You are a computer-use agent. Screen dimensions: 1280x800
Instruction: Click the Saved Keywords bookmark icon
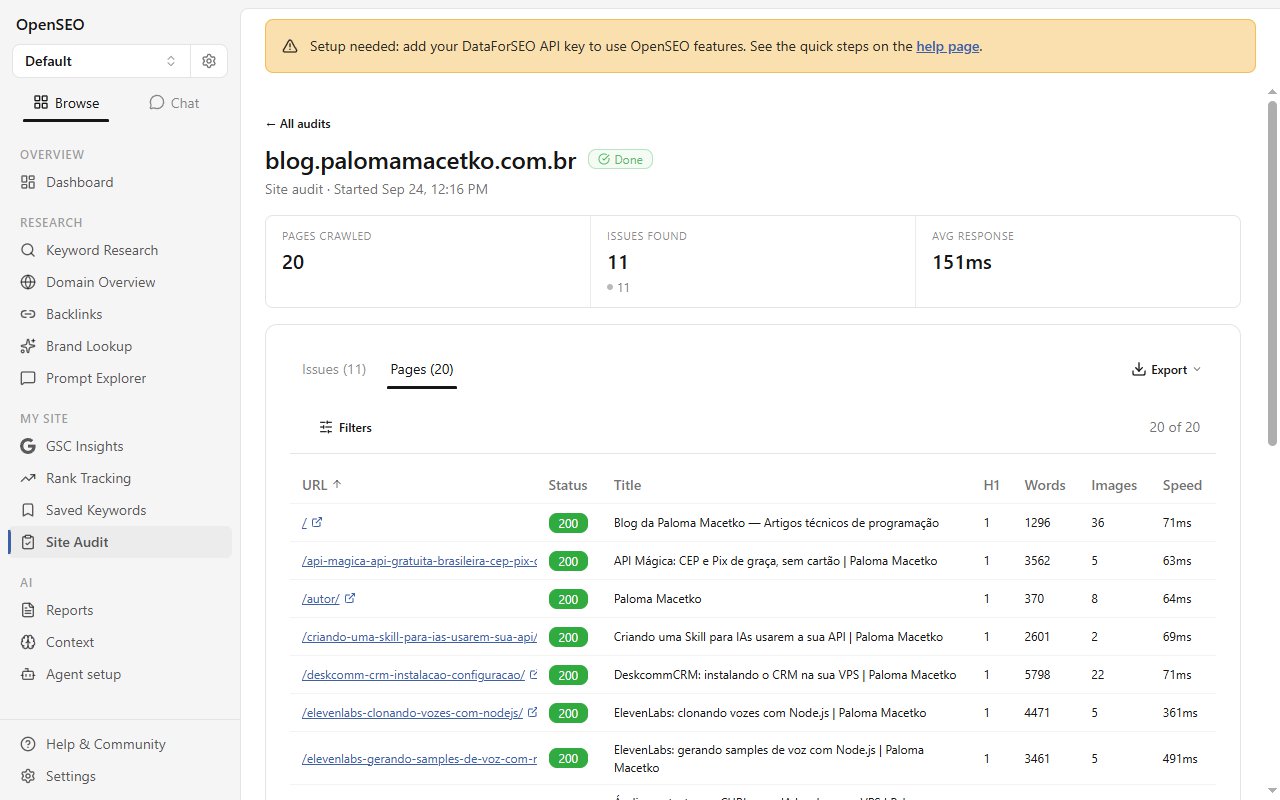[28, 510]
